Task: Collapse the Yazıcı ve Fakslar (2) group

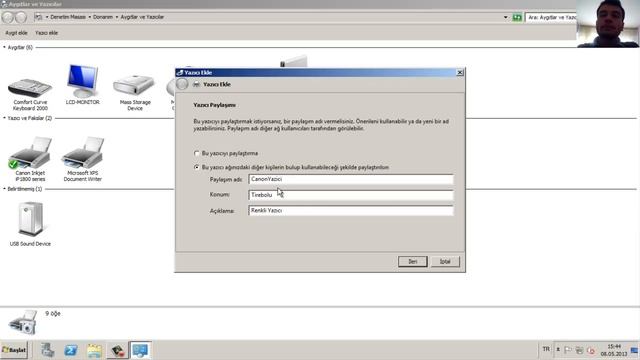Action: click(x=4, y=118)
